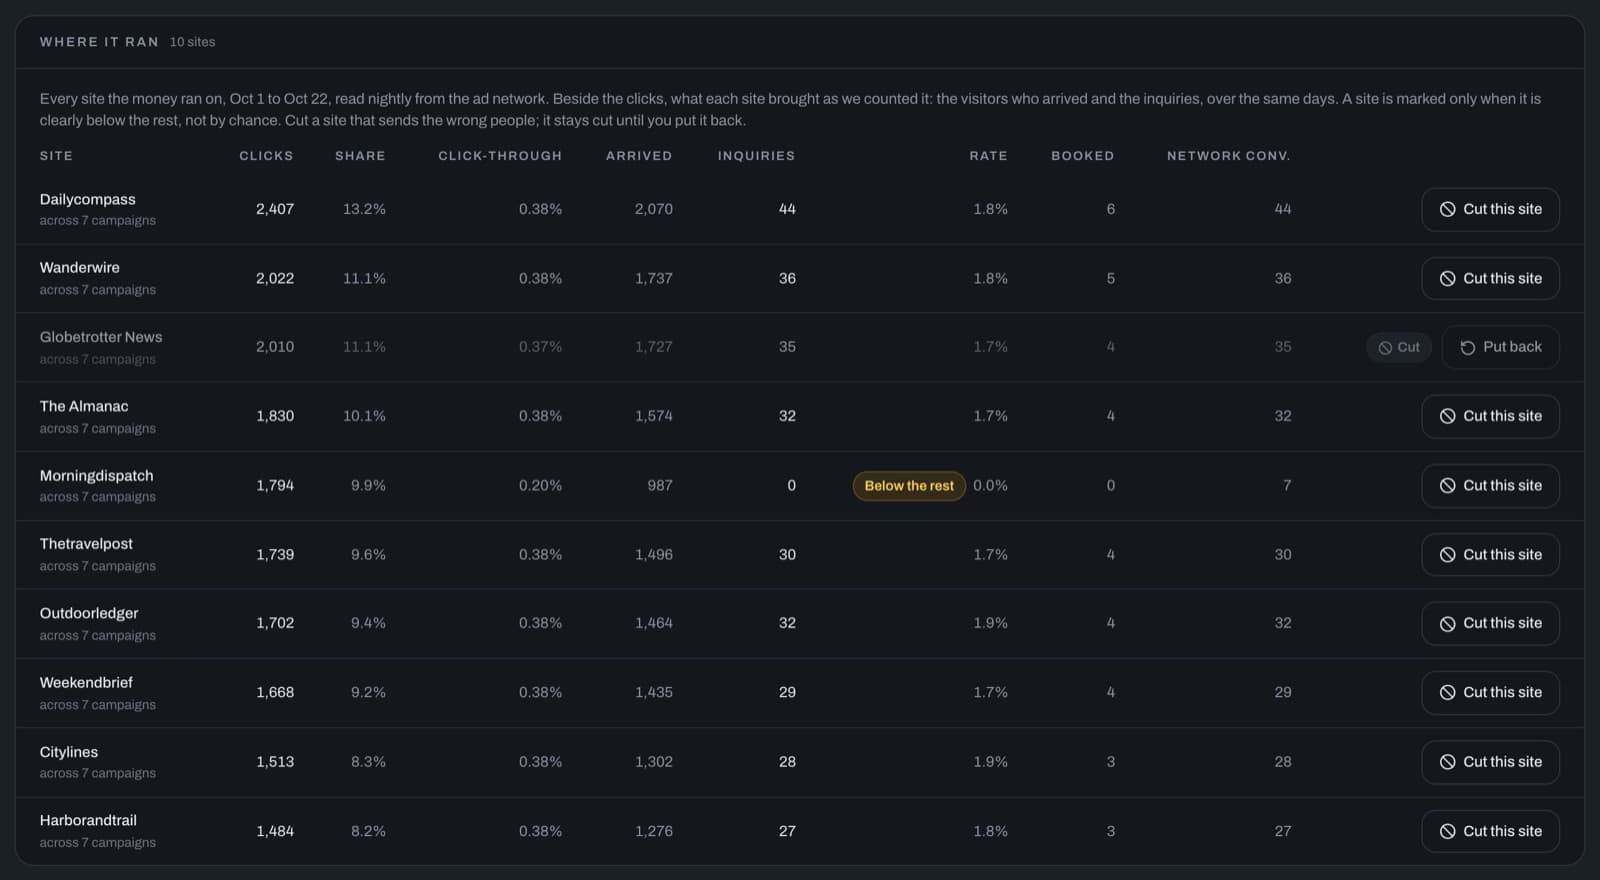The height and width of the screenshot is (880, 1600).
Task: Select the Arrived column header
Action: click(x=639, y=156)
